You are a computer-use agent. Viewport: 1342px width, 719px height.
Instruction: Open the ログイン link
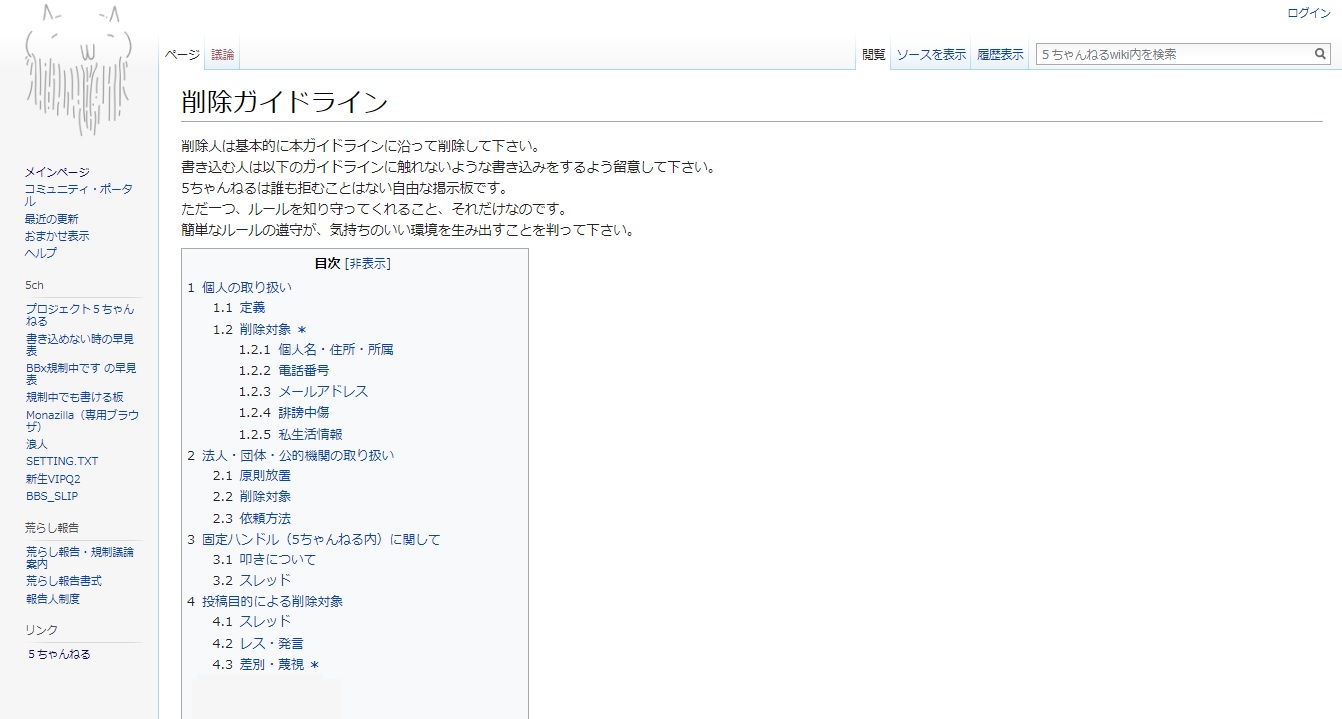click(1309, 13)
